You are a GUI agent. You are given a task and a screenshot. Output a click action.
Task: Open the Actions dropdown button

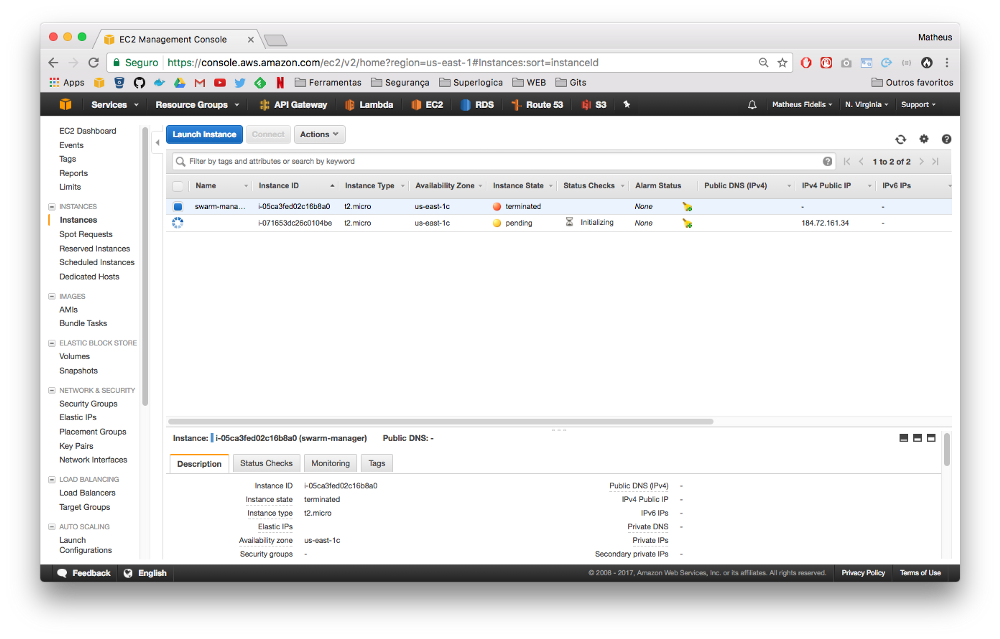tap(319, 135)
